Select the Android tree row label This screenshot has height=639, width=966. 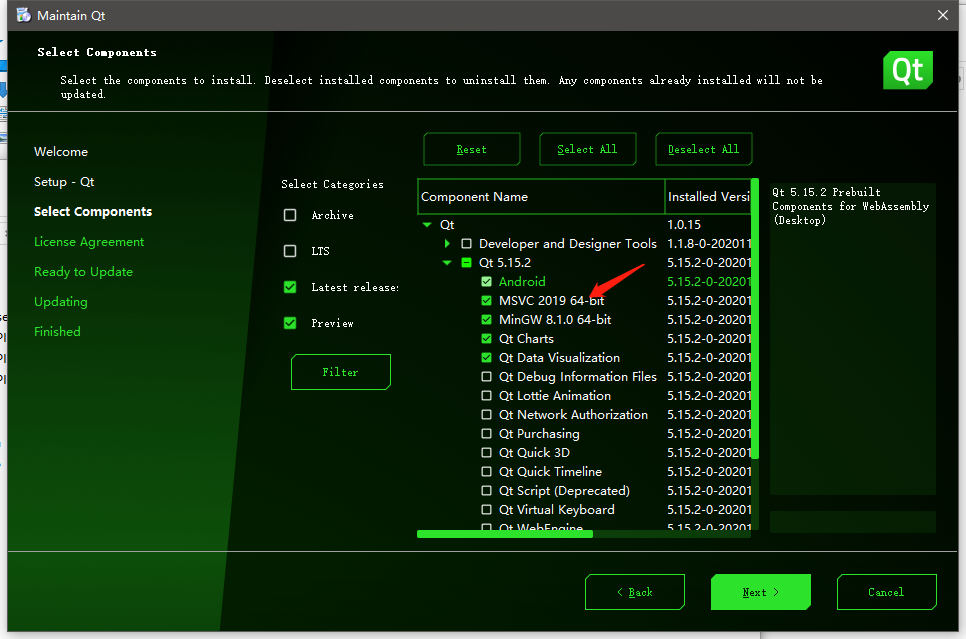(x=522, y=282)
